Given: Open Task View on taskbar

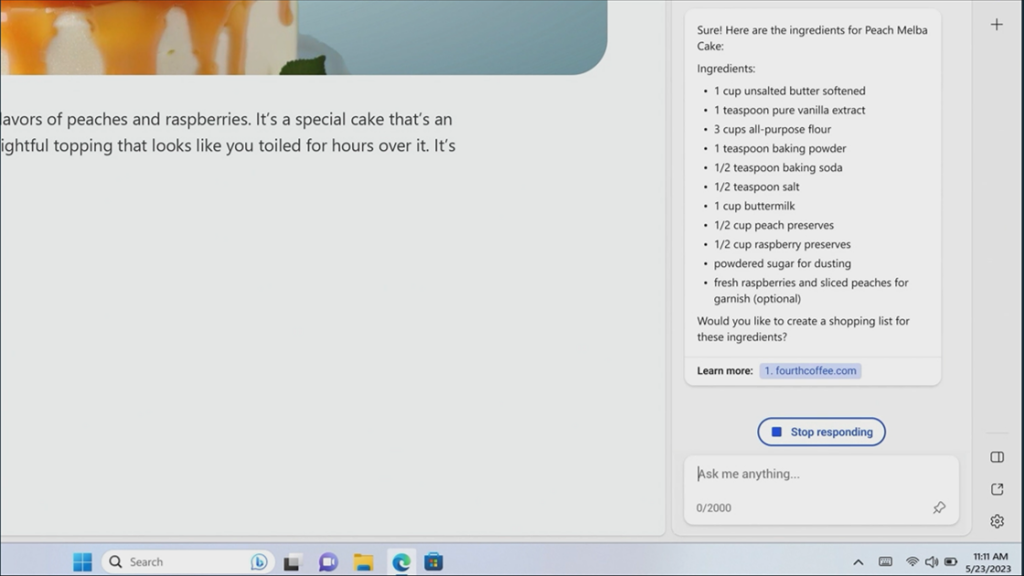Looking at the screenshot, I should 292,562.
